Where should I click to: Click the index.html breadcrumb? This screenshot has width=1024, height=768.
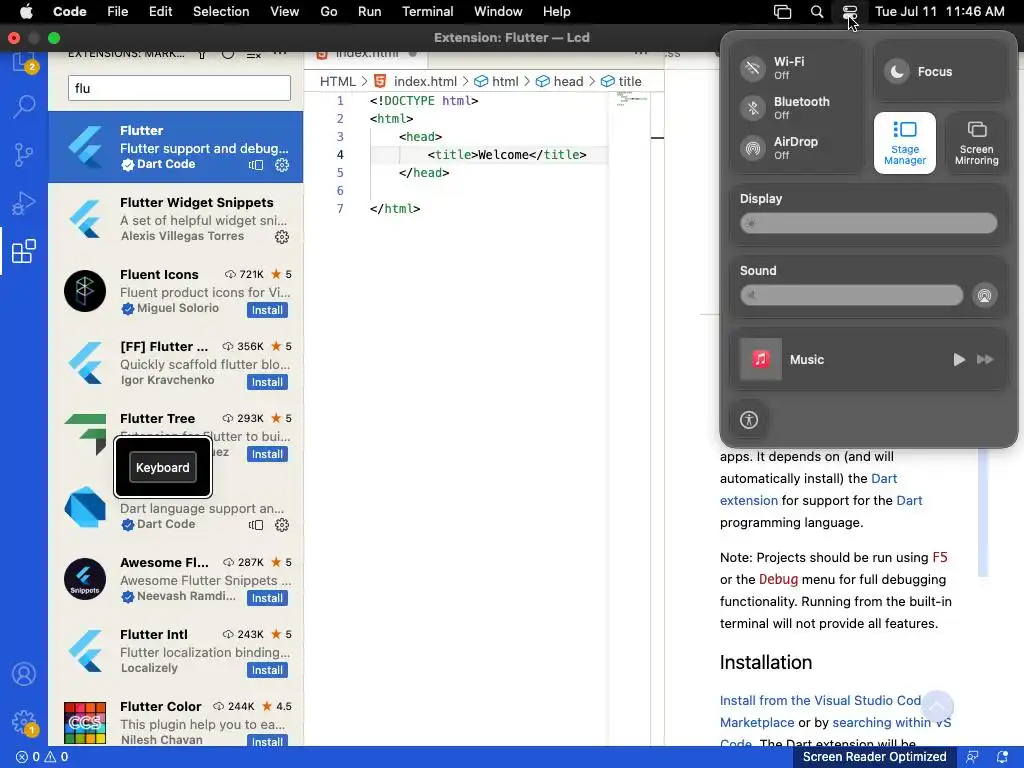pyautogui.click(x=415, y=82)
